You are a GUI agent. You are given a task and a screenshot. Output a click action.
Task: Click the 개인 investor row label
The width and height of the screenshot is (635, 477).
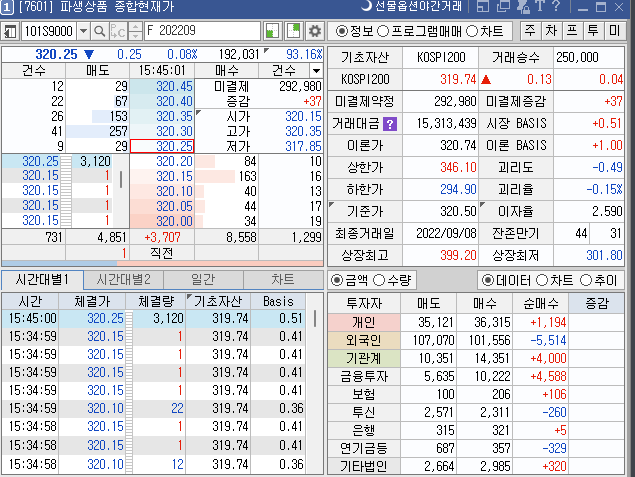click(x=364, y=322)
